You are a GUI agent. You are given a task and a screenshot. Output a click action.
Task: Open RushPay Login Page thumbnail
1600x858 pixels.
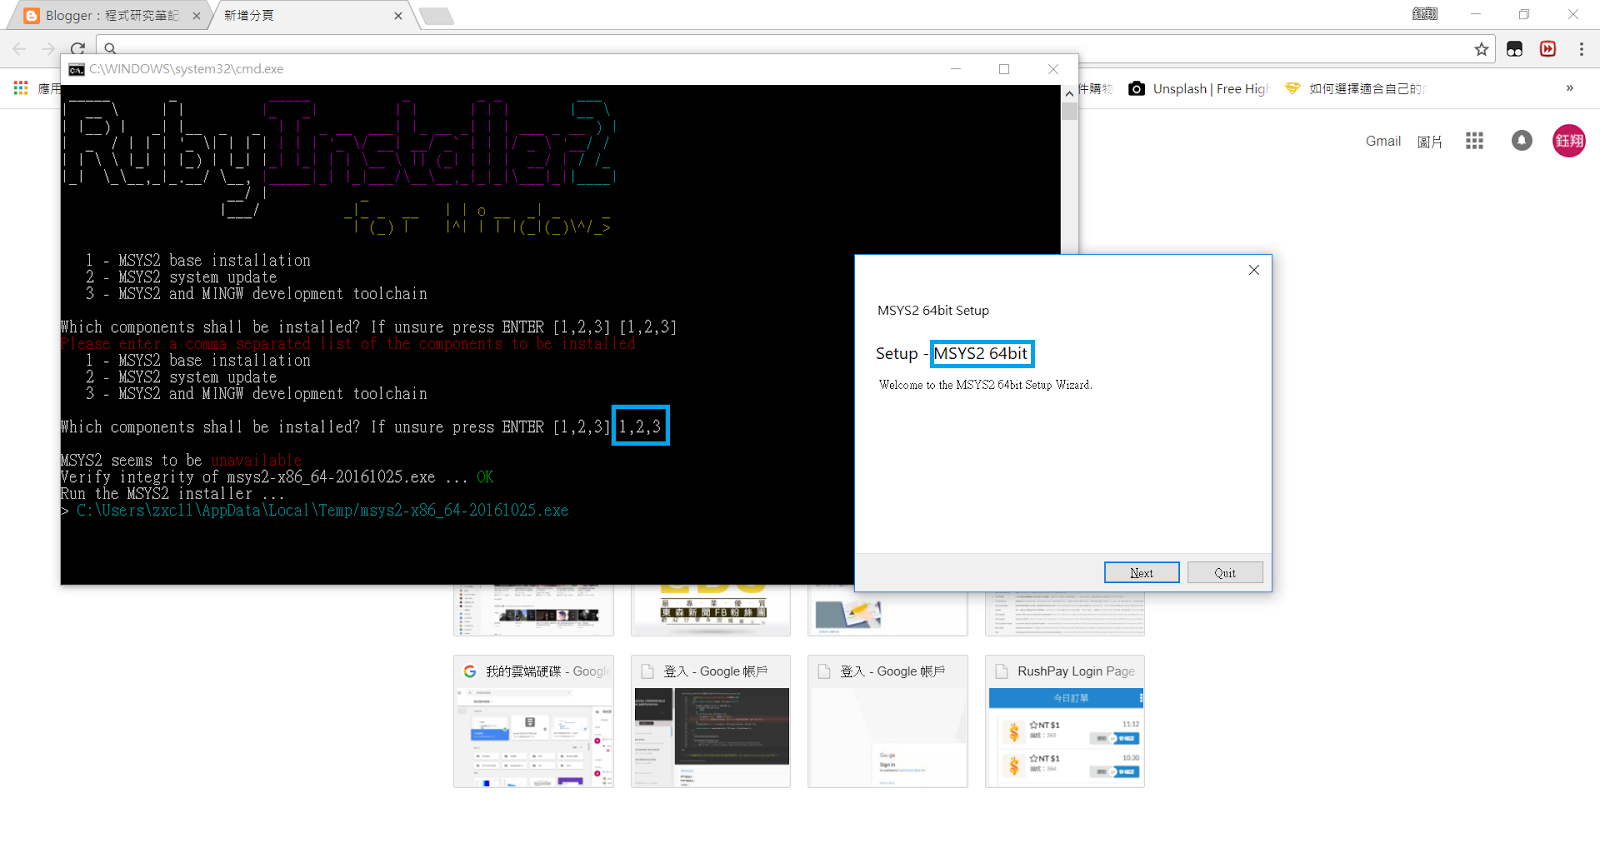click(x=1065, y=721)
